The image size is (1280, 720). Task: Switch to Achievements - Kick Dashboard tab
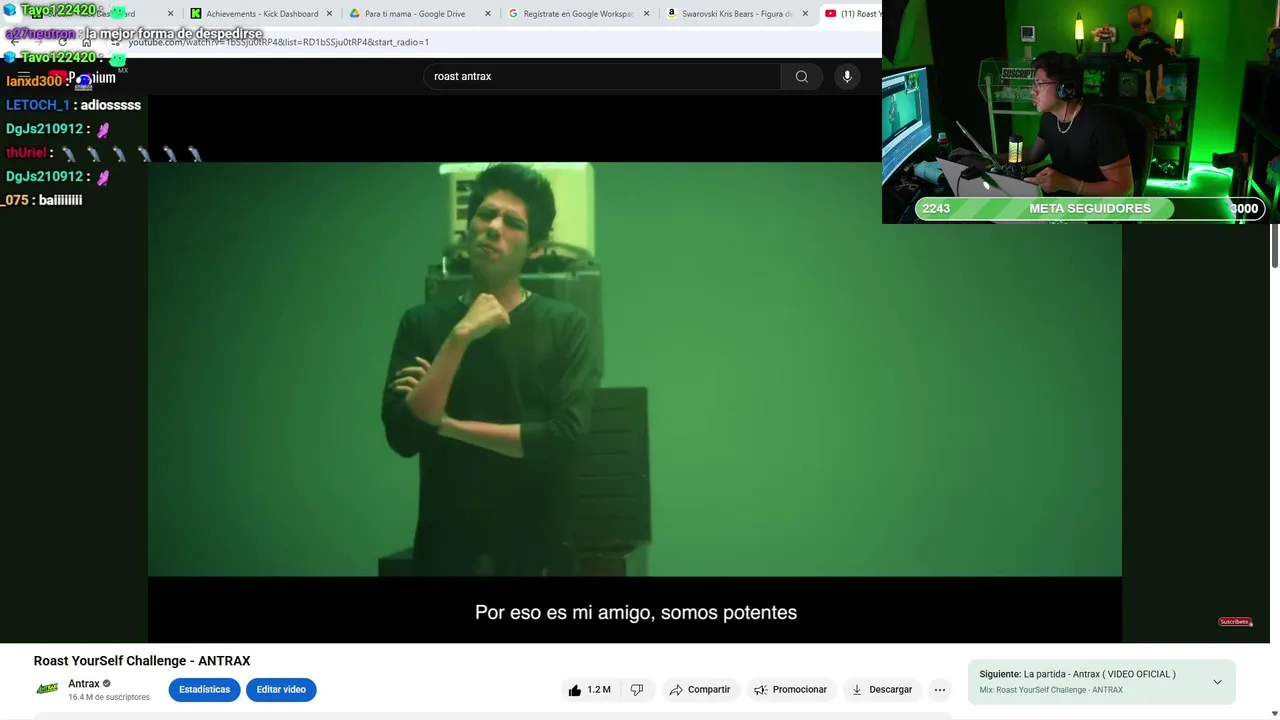(262, 14)
